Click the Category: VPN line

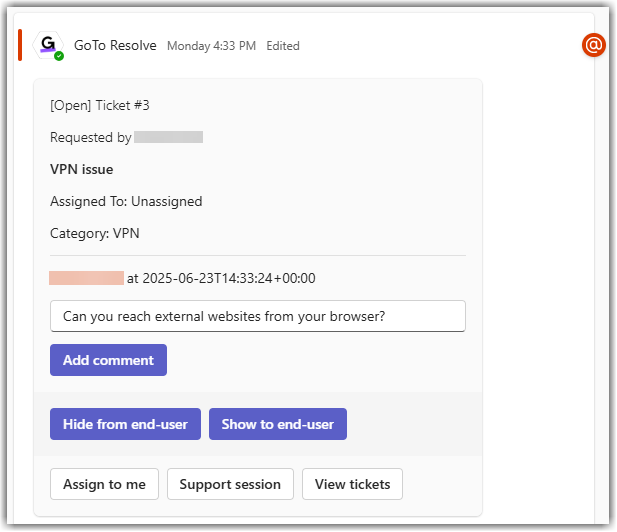(x=95, y=233)
